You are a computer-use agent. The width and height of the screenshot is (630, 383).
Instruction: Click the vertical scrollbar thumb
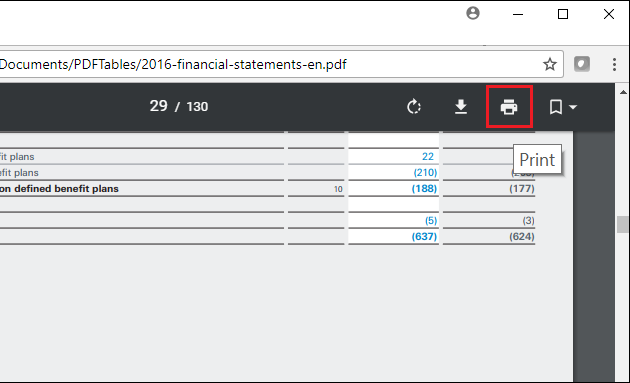(622, 224)
